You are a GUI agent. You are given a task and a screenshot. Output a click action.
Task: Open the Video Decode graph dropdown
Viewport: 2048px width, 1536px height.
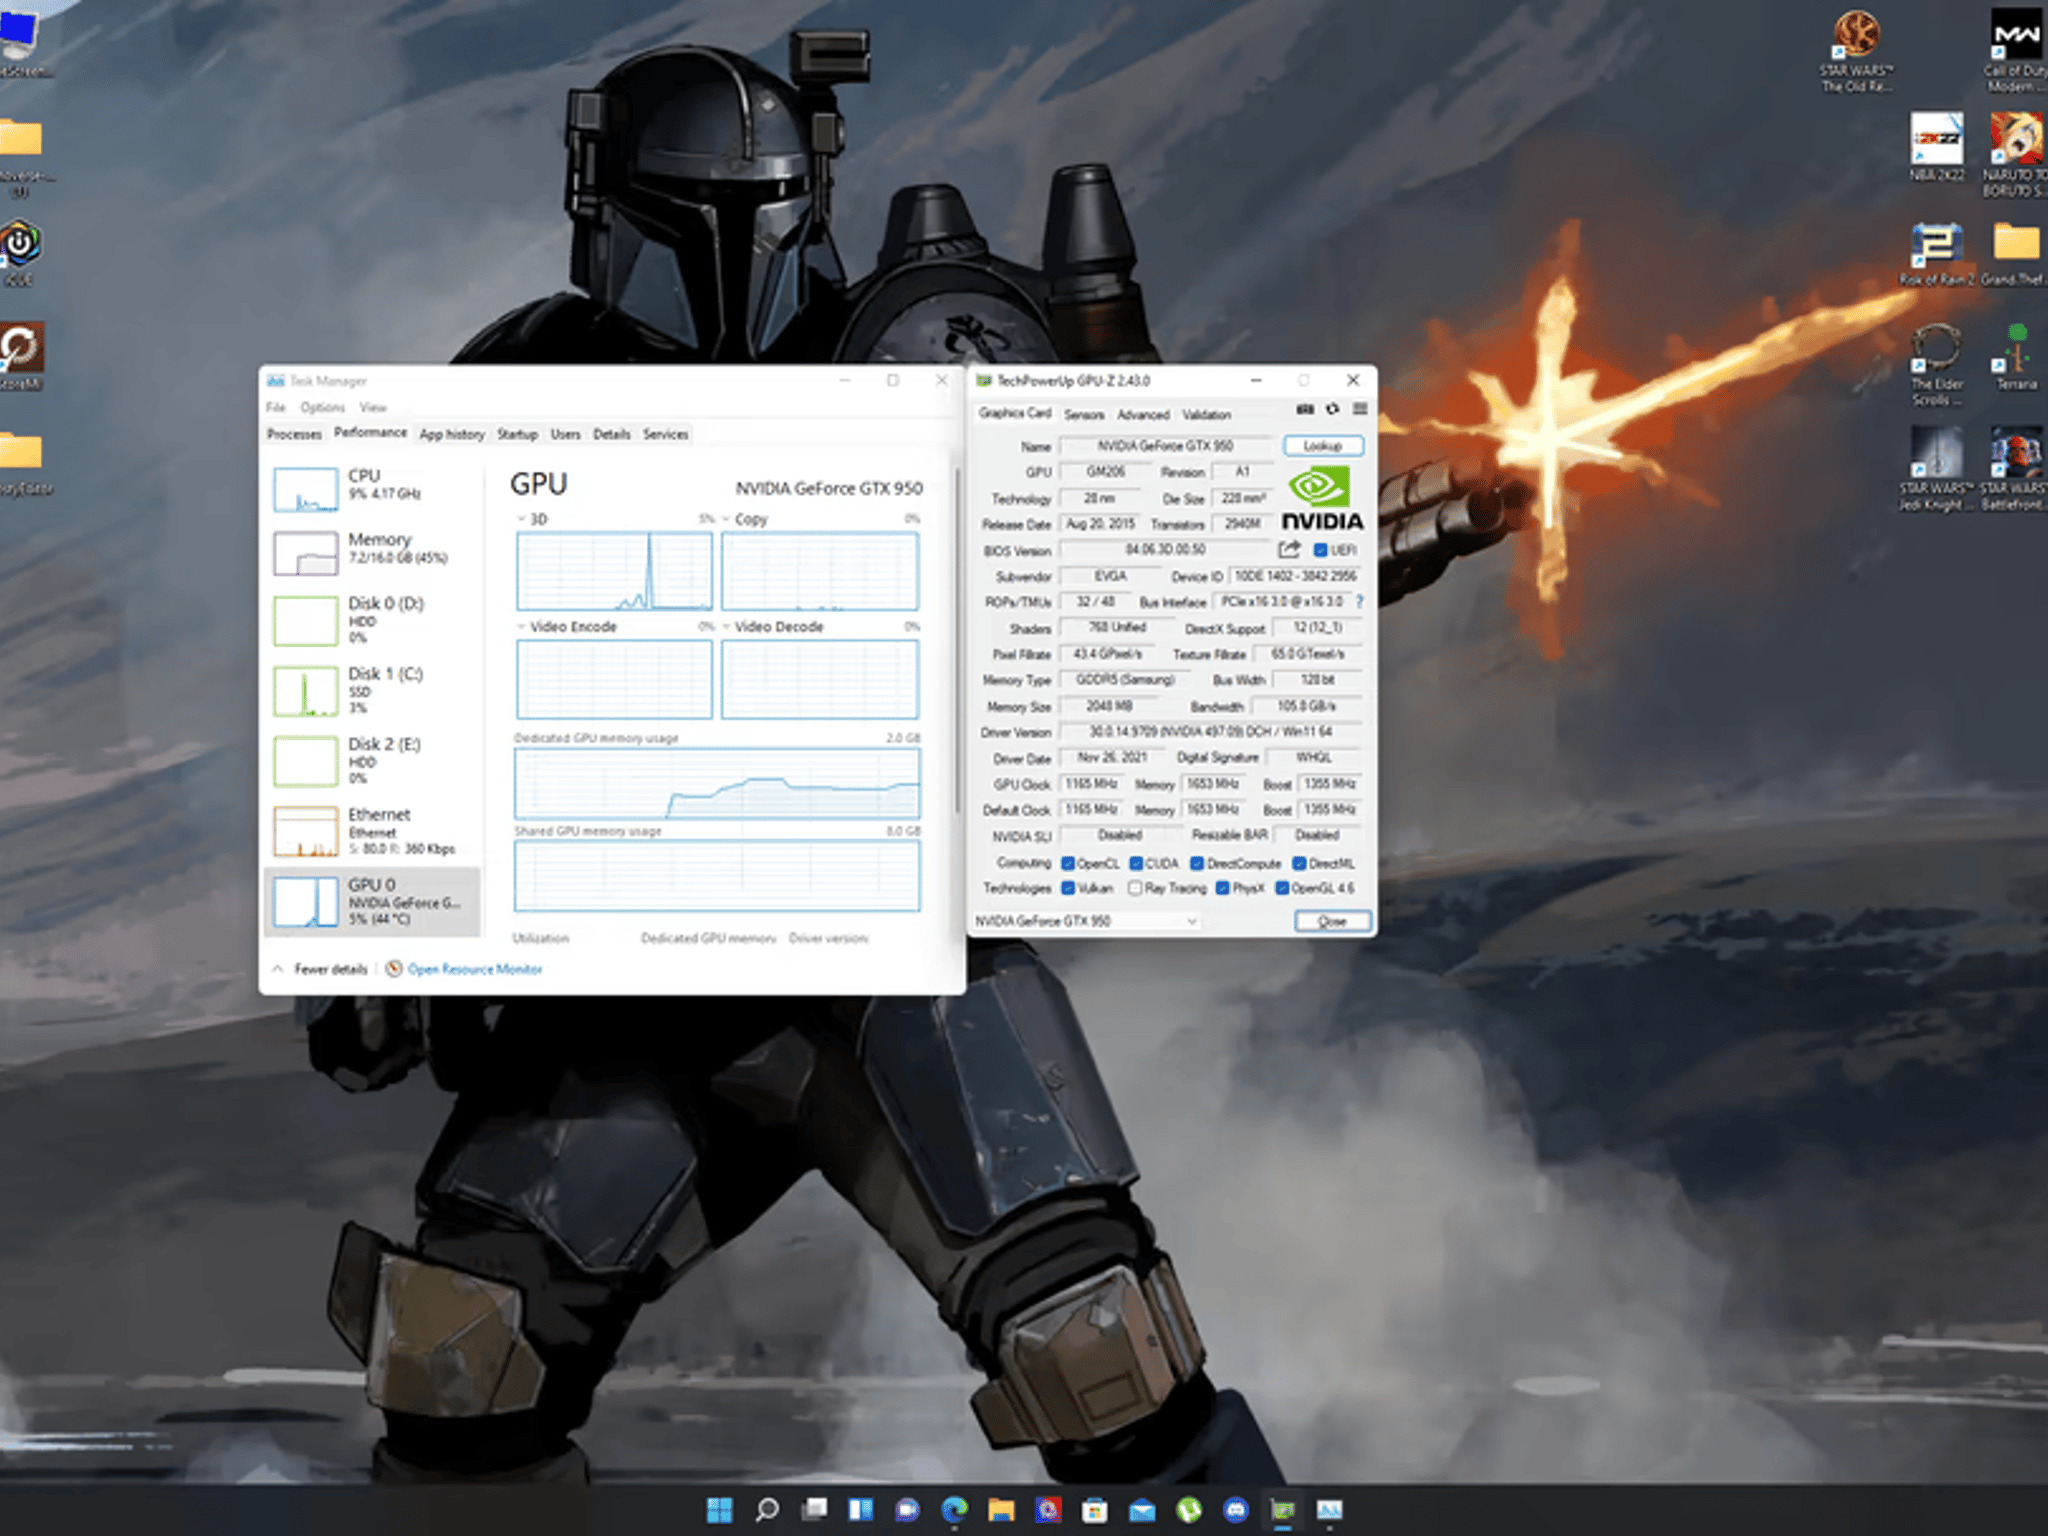coord(726,627)
